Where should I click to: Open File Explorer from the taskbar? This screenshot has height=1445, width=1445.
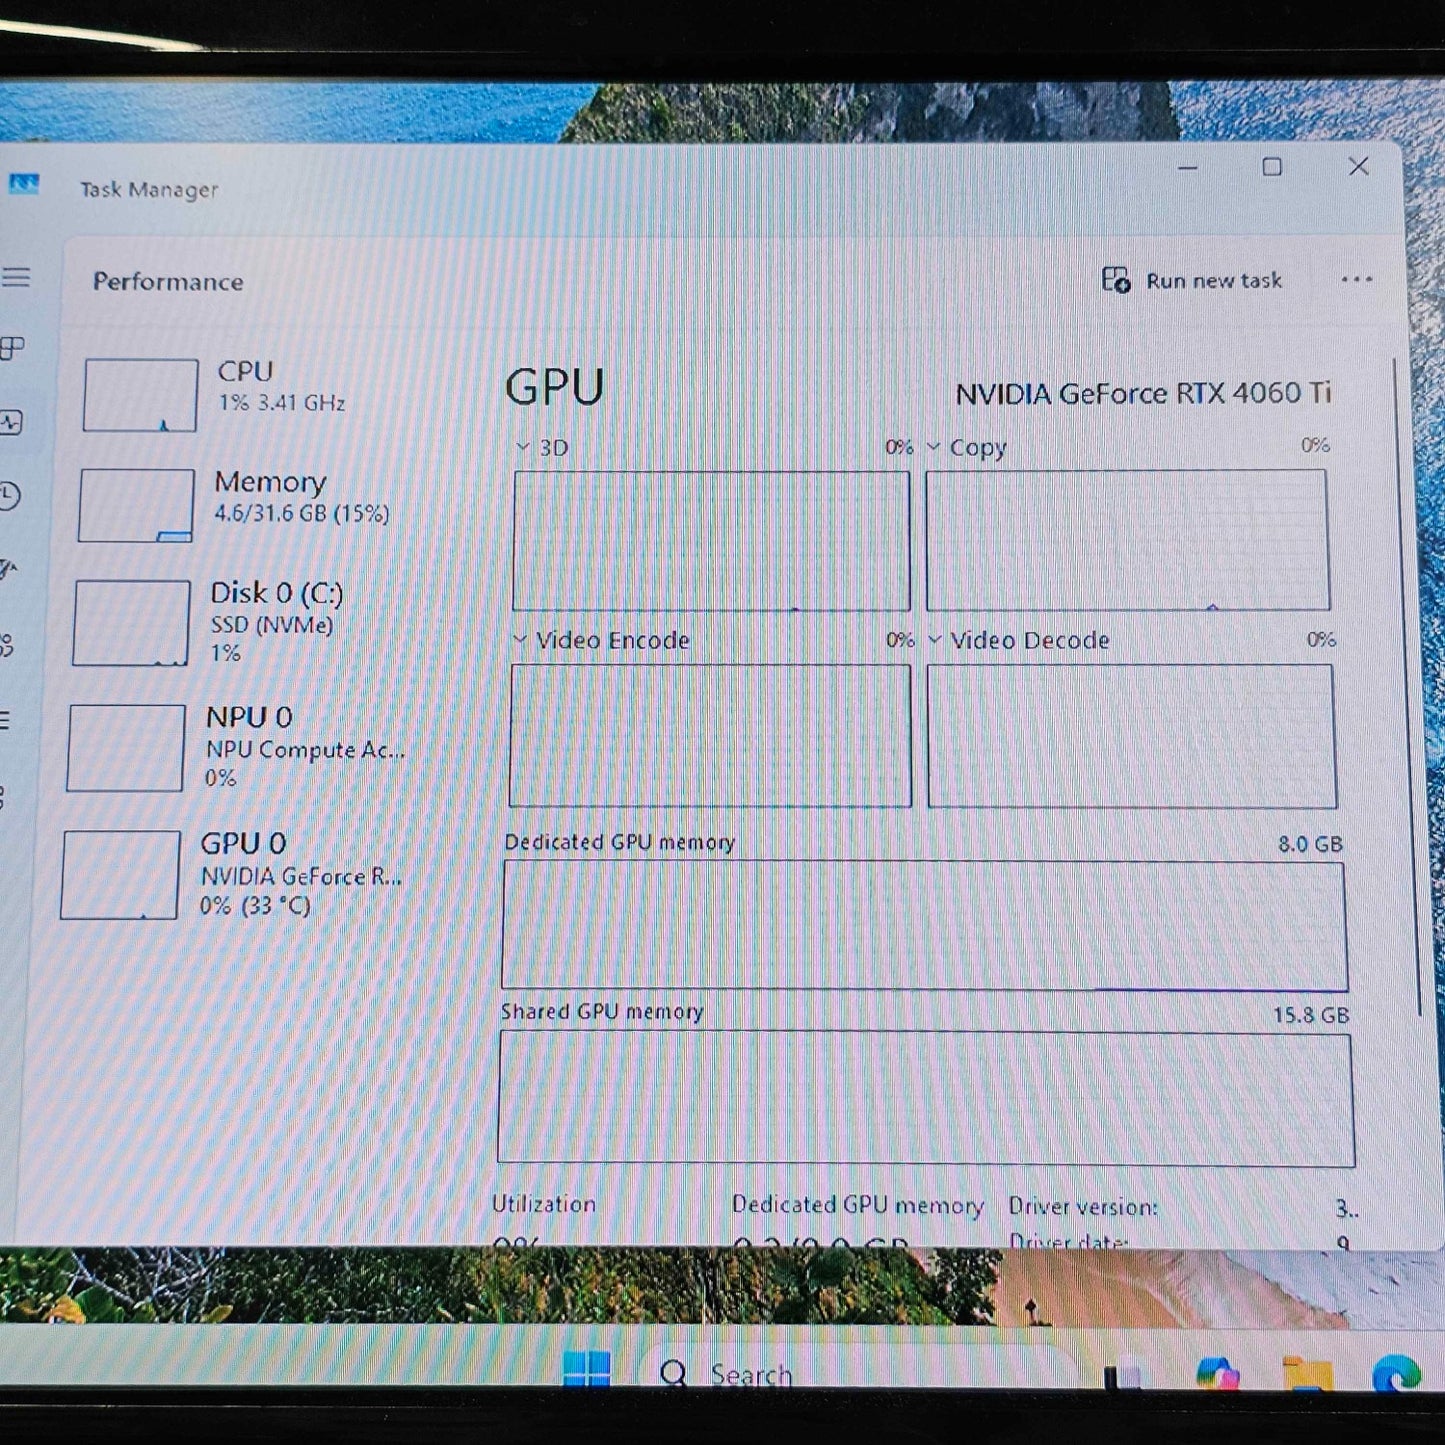[x=1306, y=1375]
